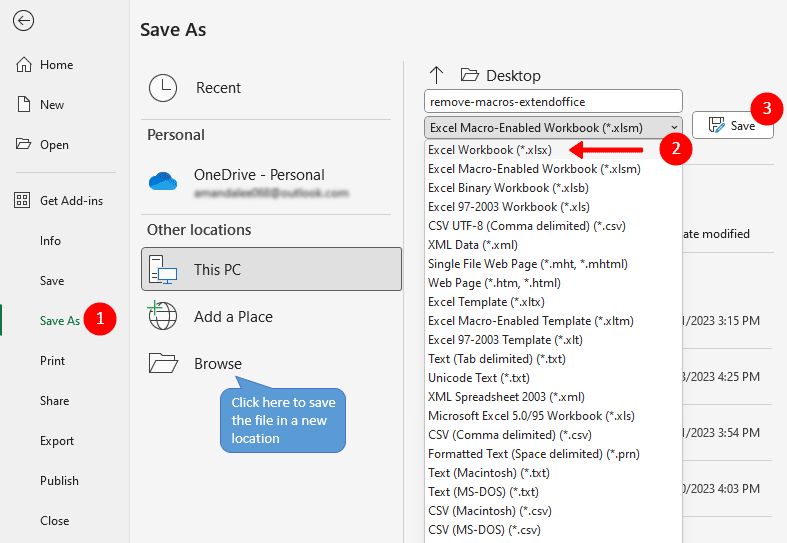Click the back arrow icon
This screenshot has height=543, width=787.
point(24,21)
